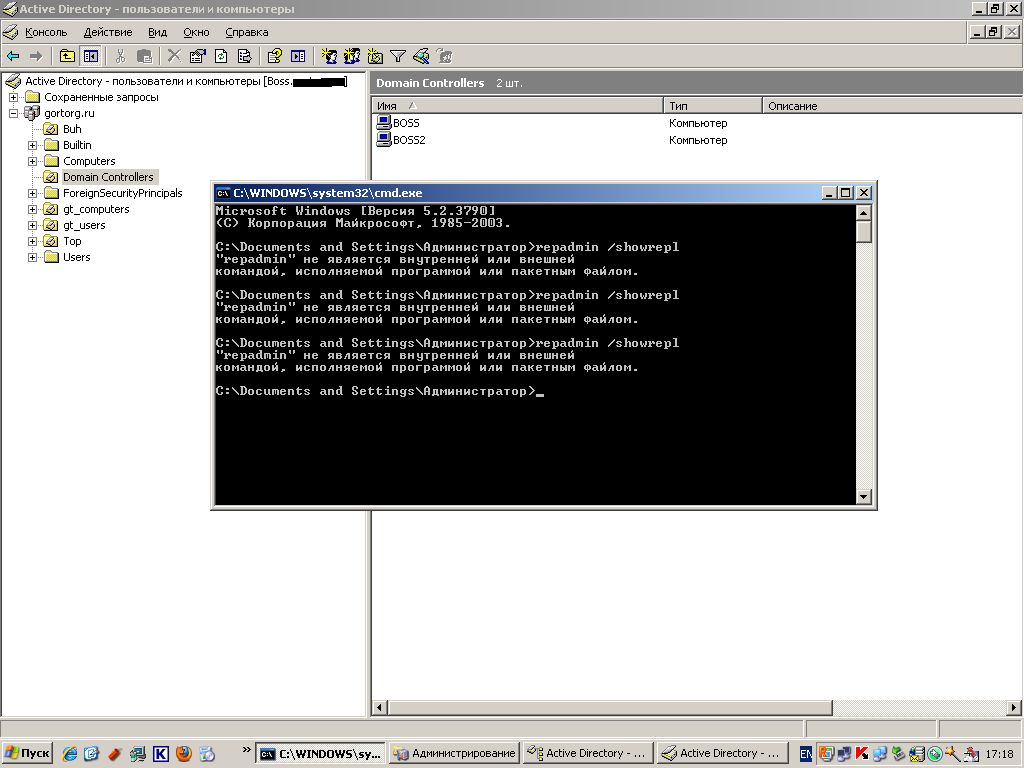Toggle the console tree show/hide icon

[90, 57]
